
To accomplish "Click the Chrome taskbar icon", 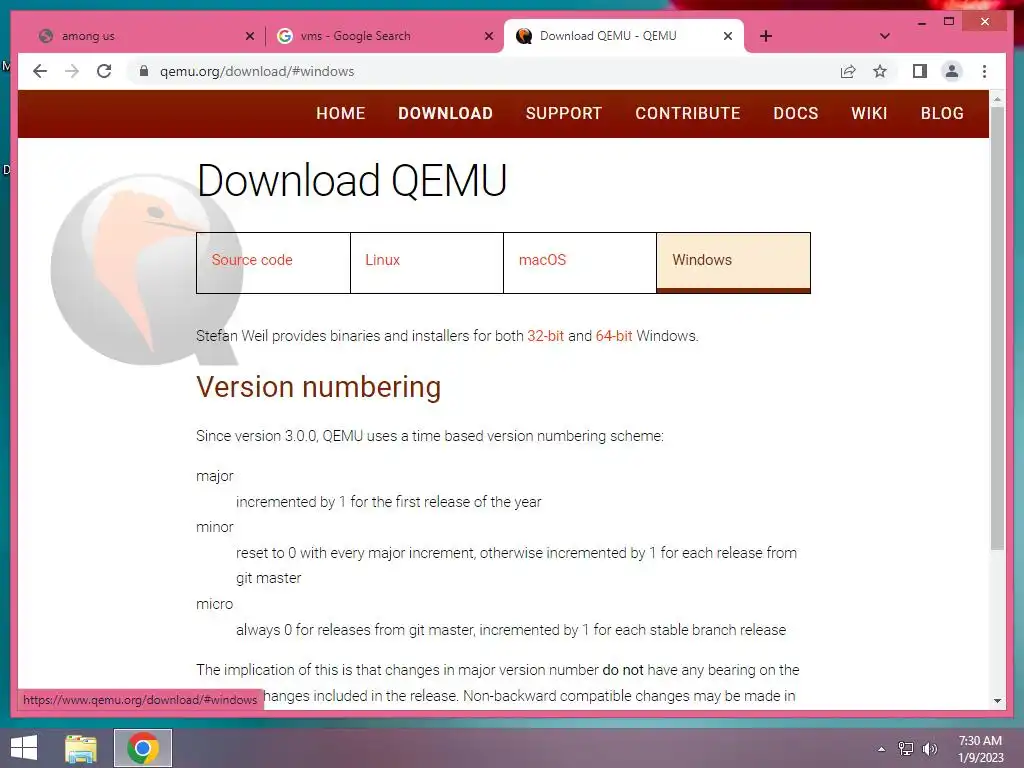I will [x=143, y=748].
